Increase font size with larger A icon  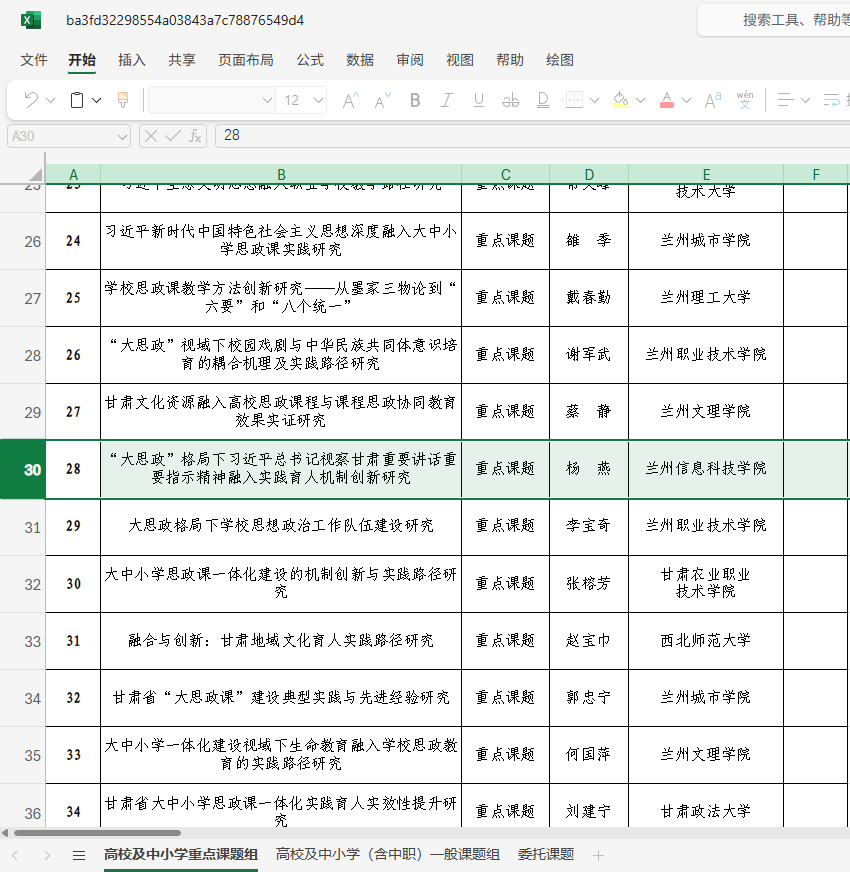[349, 100]
